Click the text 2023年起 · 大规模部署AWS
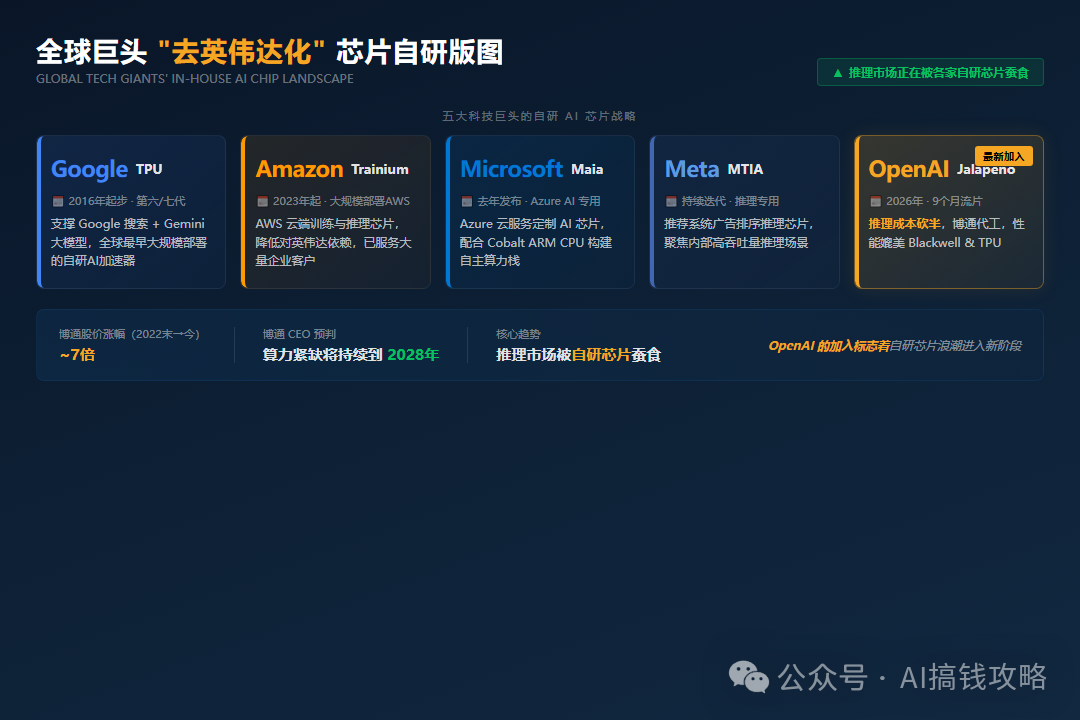1080x720 pixels. click(341, 201)
